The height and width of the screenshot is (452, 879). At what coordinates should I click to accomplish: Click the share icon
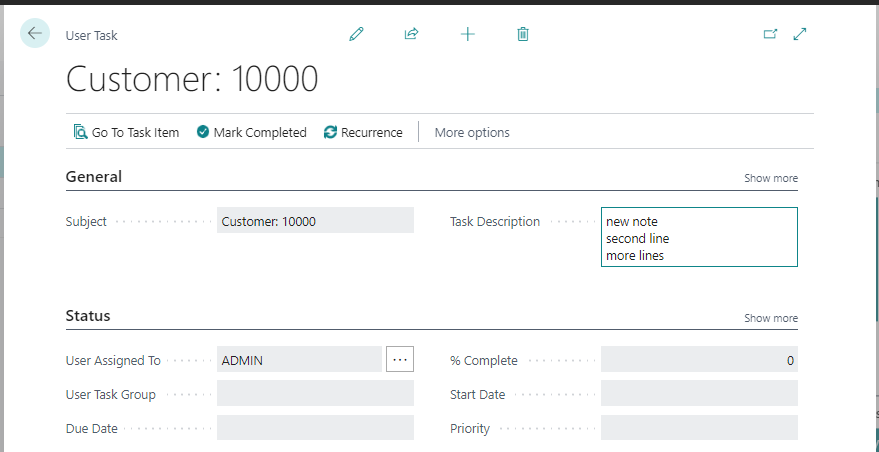[x=411, y=34]
